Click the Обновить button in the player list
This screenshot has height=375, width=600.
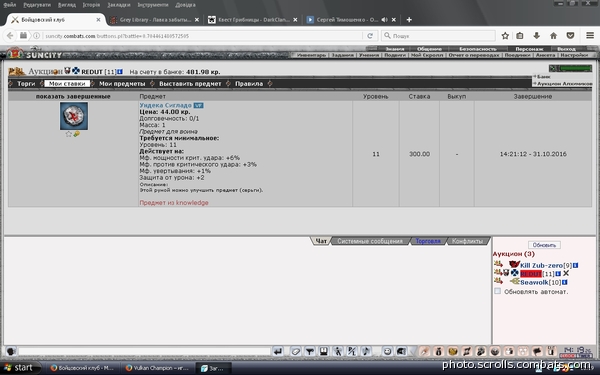(x=544, y=245)
